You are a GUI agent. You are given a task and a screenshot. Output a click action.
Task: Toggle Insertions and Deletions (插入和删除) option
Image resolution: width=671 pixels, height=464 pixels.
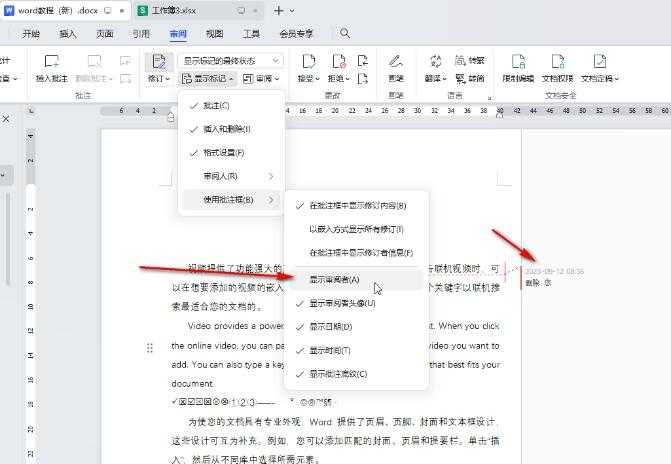pyautogui.click(x=231, y=129)
